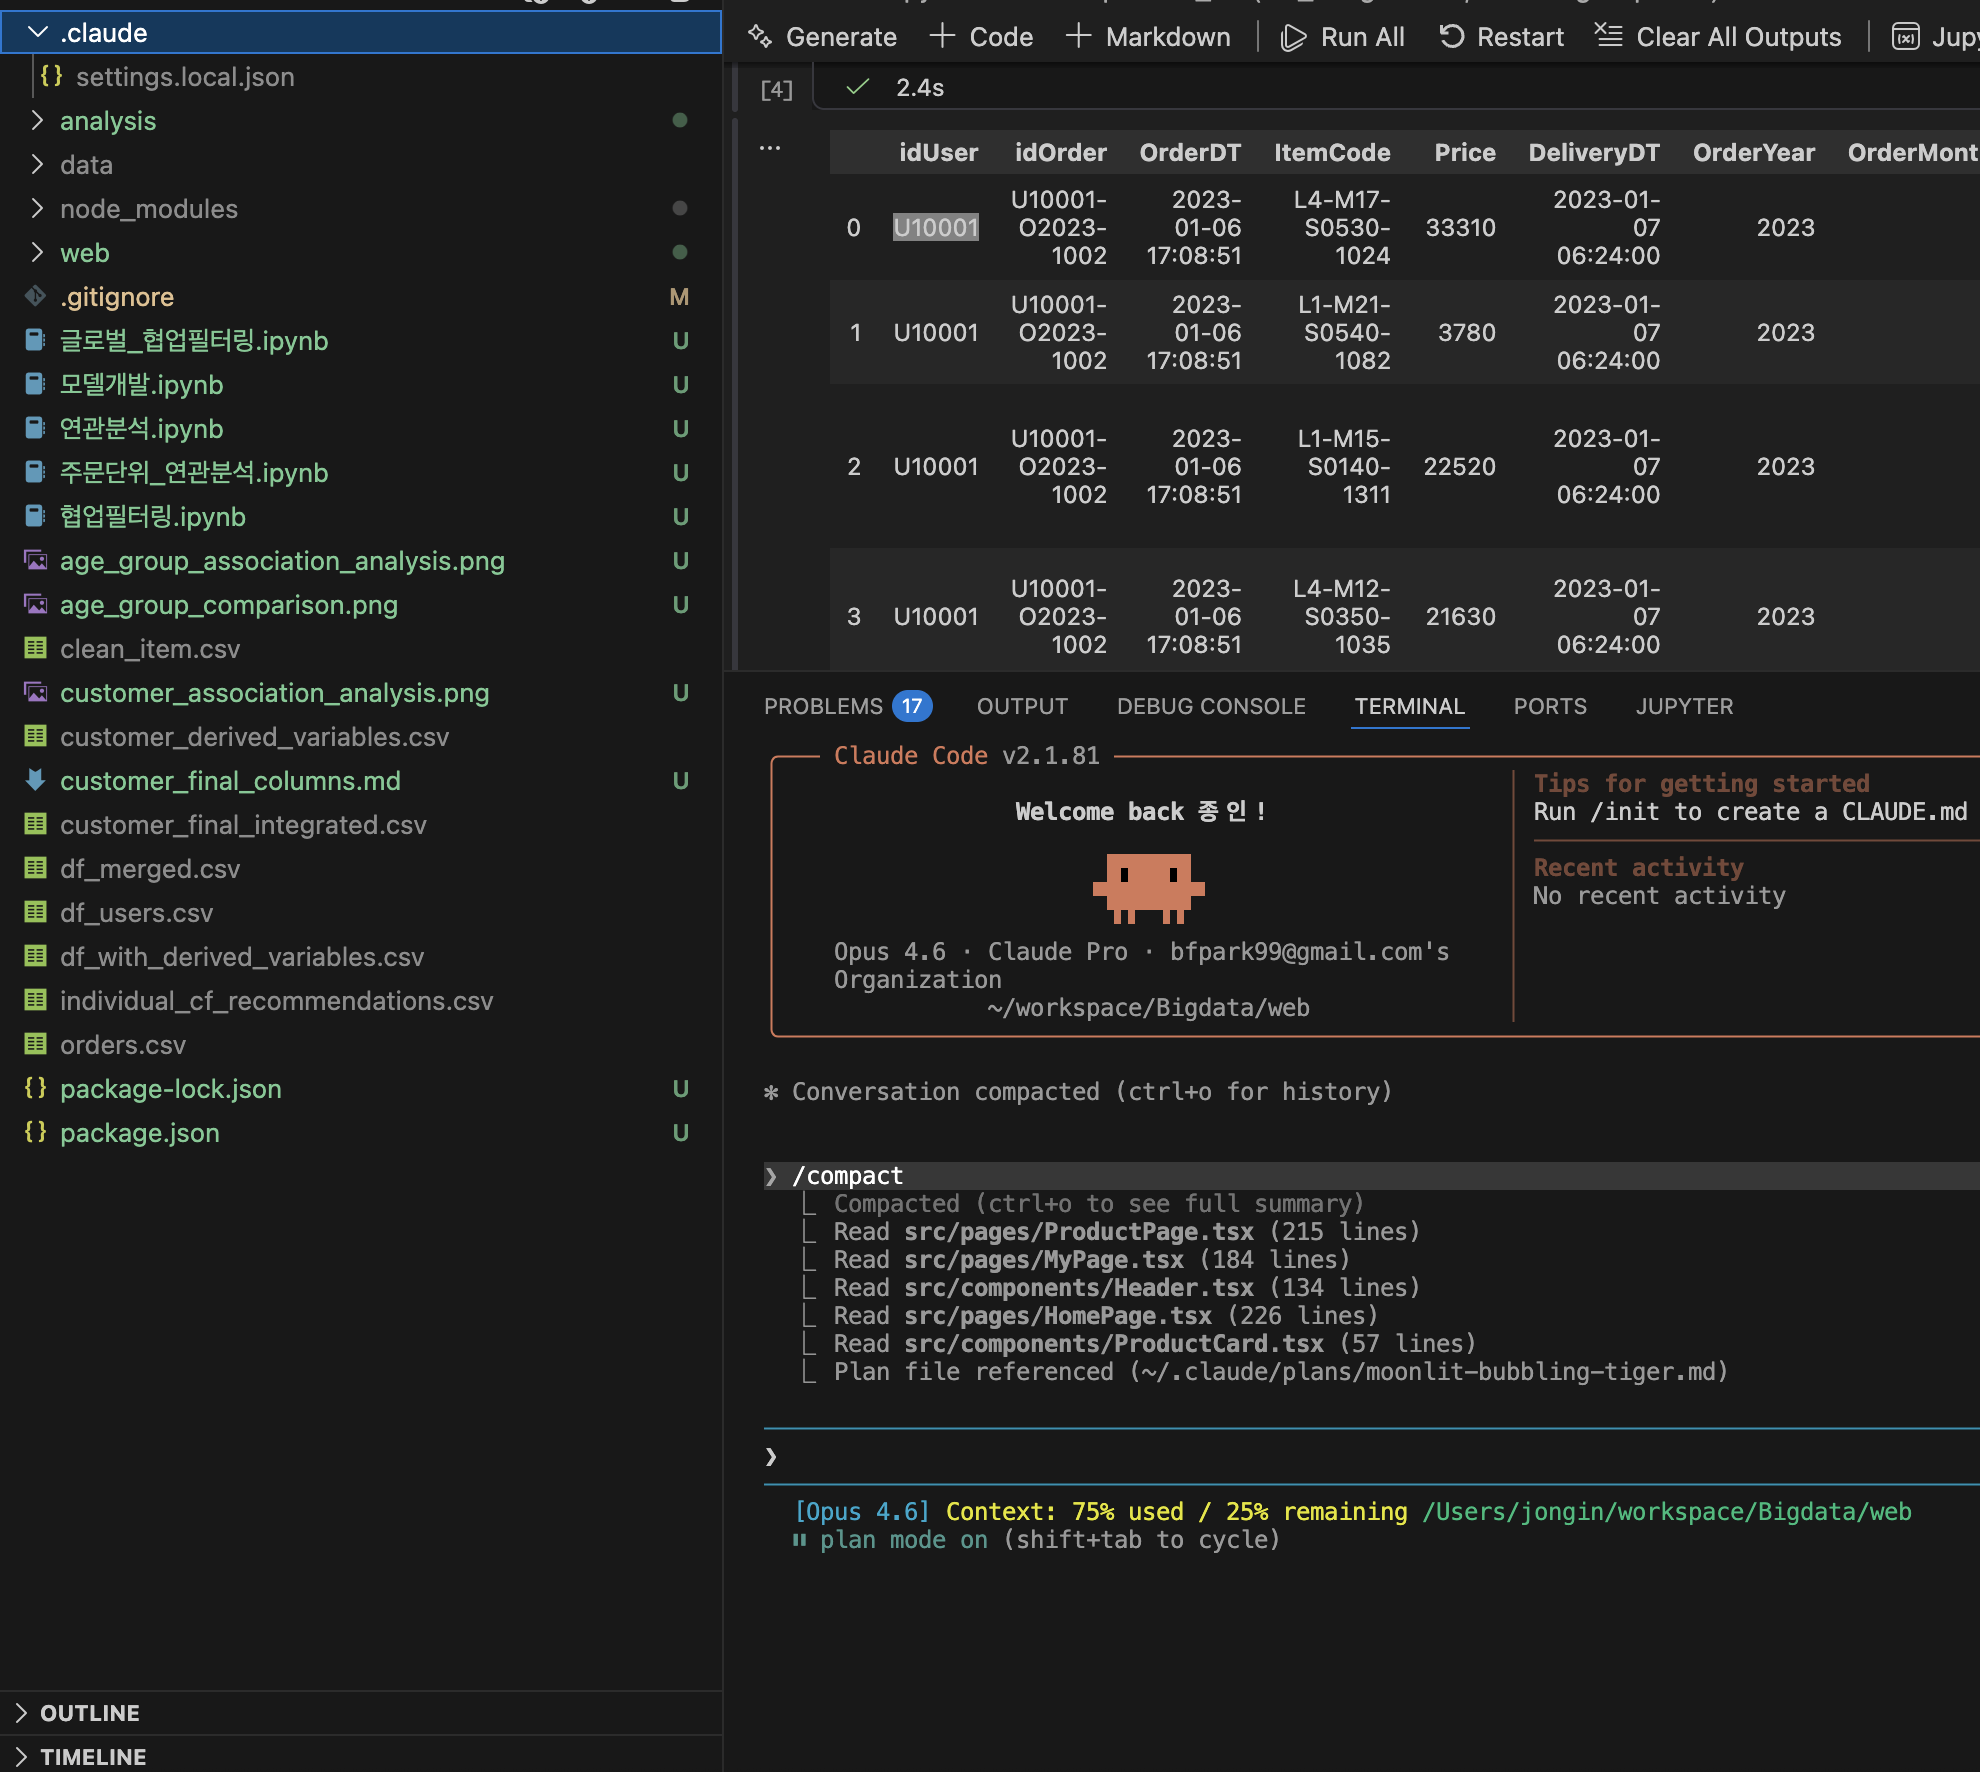This screenshot has width=1980, height=1772.
Task: Open the Jupyter variables toolbar button
Action: (x=1905, y=37)
